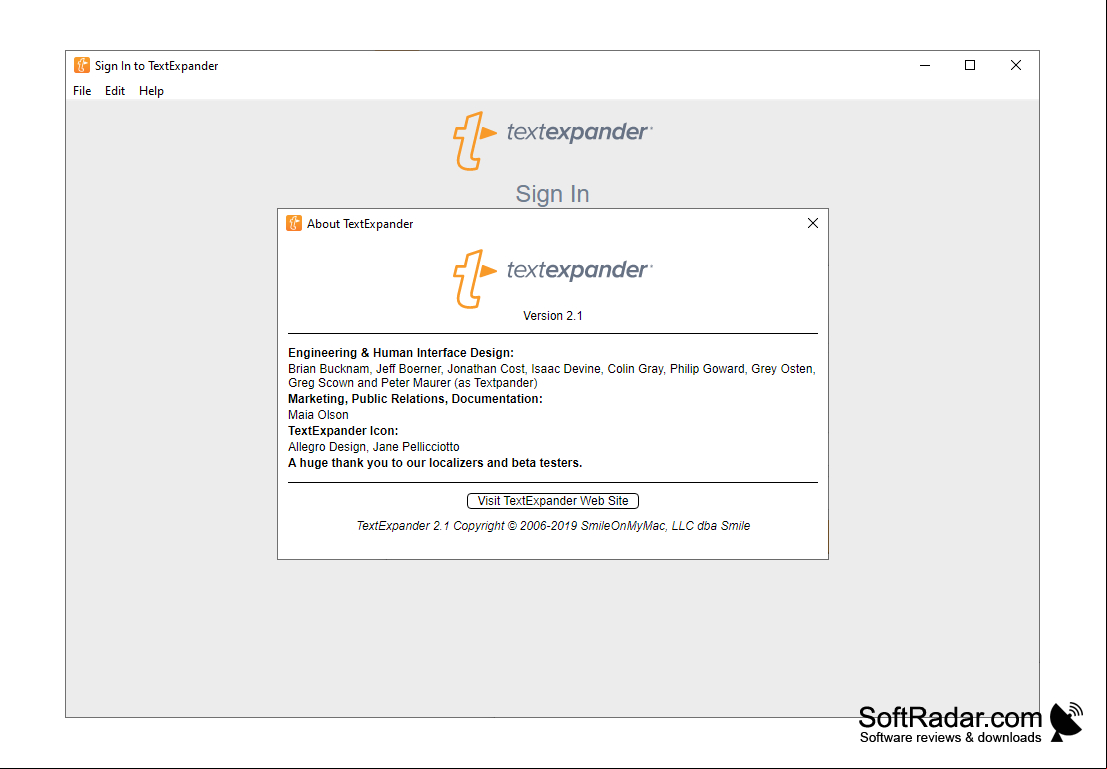1107x769 pixels.
Task: Click the TextExpander Icon: heading
Action: tap(343, 431)
